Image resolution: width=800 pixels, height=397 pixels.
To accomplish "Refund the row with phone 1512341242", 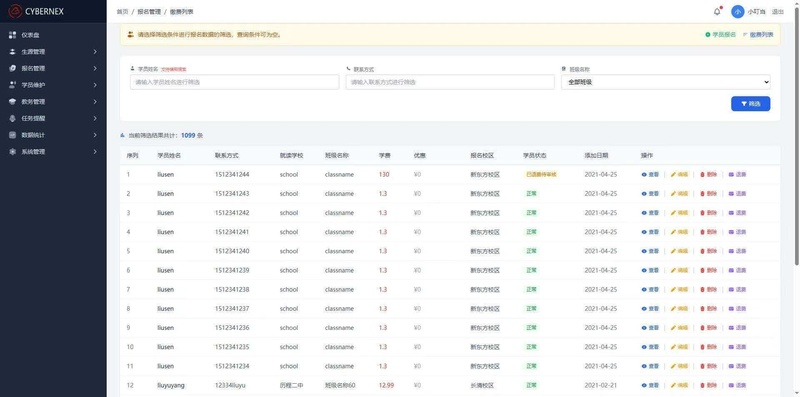I will point(737,213).
